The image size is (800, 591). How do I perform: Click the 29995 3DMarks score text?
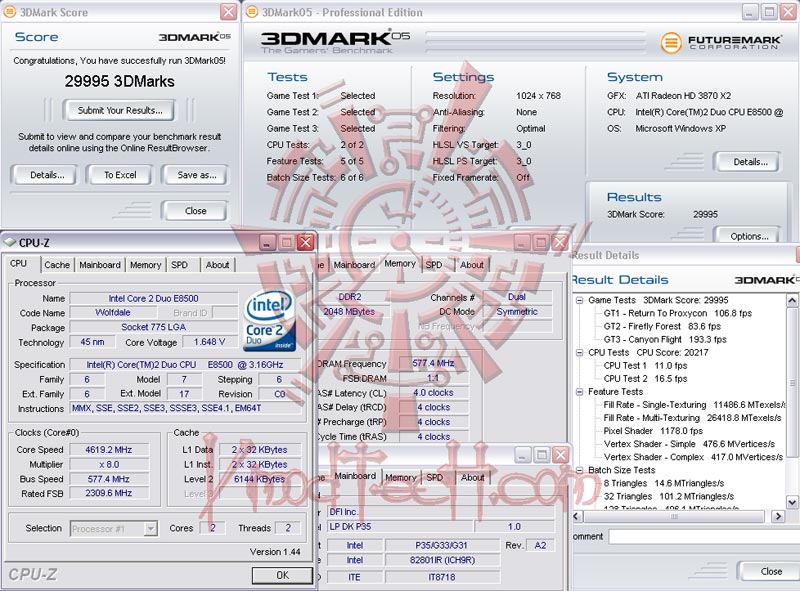click(x=119, y=81)
